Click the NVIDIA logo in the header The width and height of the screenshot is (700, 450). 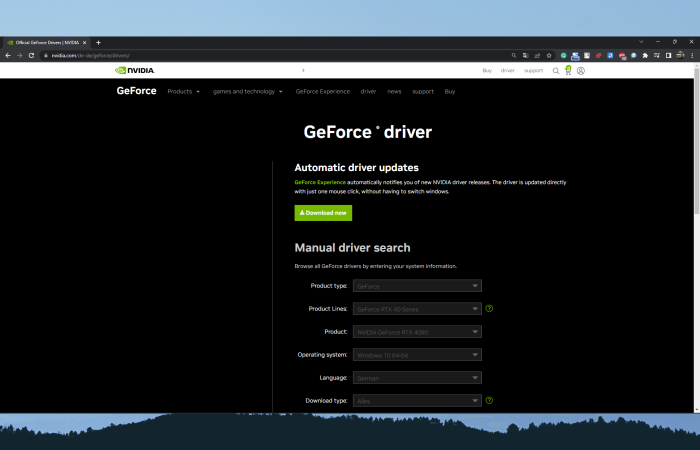(134, 71)
